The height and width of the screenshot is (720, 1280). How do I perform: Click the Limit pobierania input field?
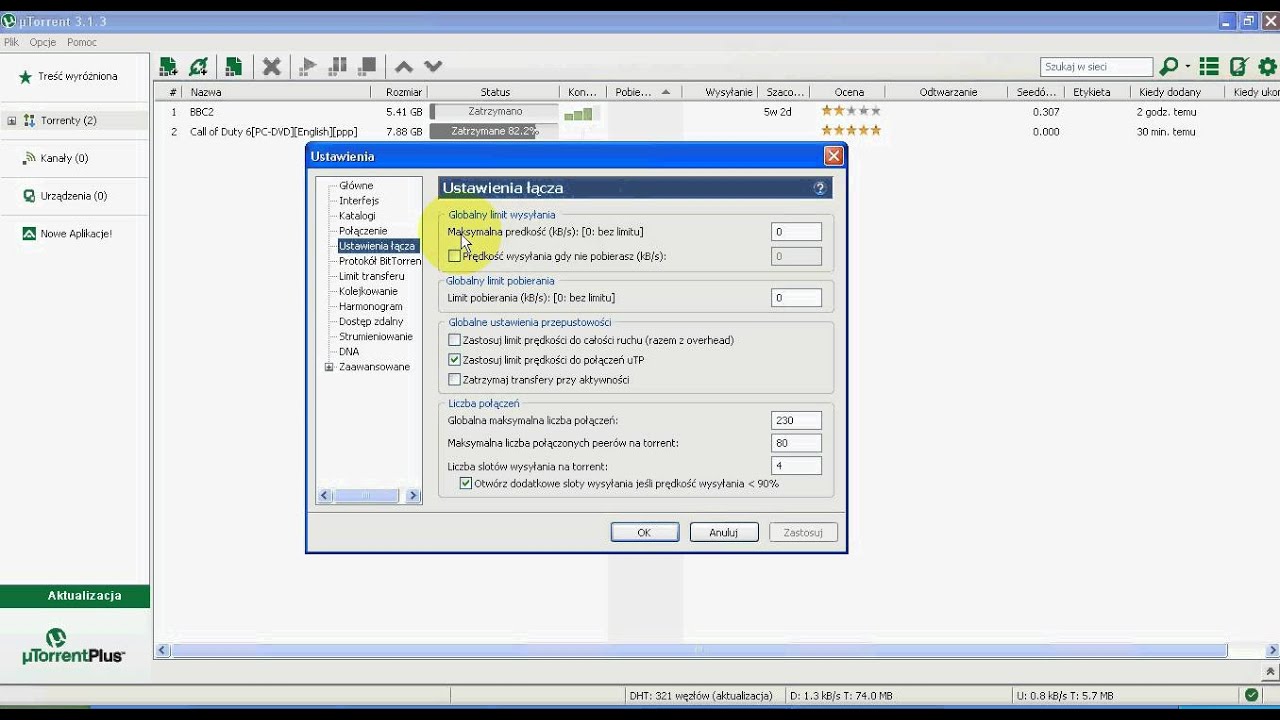tap(796, 298)
